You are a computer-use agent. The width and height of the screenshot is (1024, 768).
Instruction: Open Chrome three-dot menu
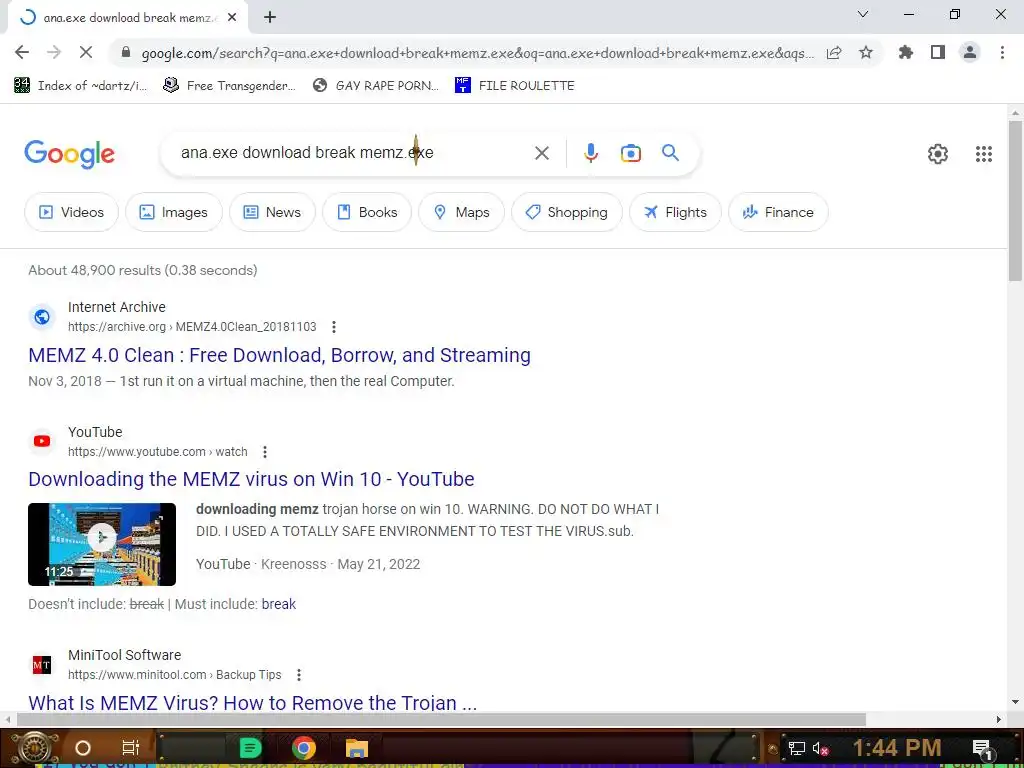coord(1002,52)
